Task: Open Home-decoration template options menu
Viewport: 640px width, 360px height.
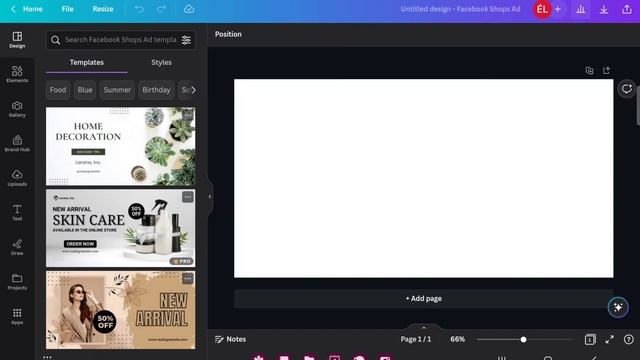Action: pyautogui.click(x=187, y=115)
